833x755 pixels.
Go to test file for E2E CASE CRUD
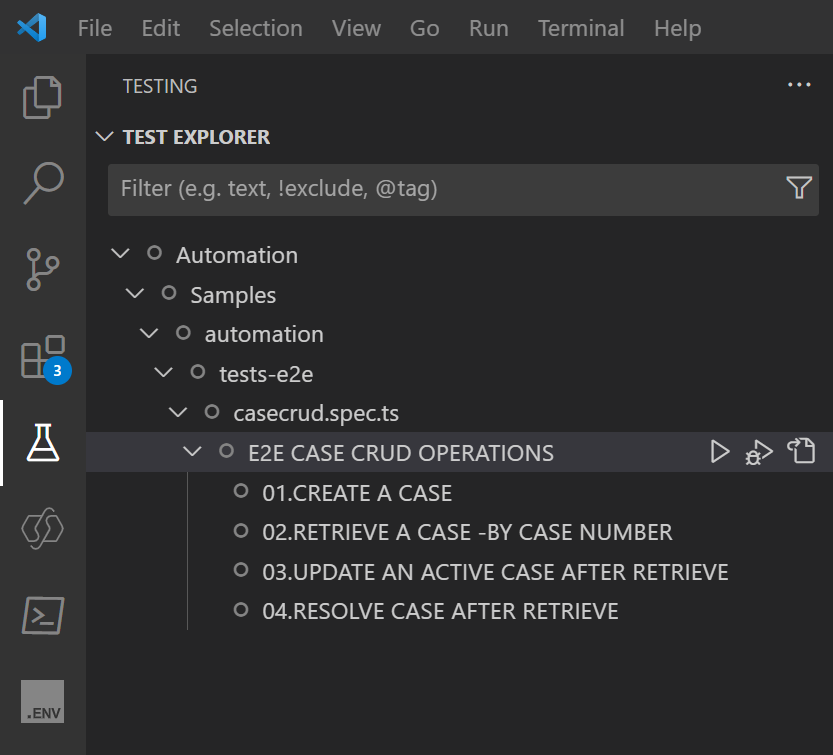pyautogui.click(x=802, y=451)
